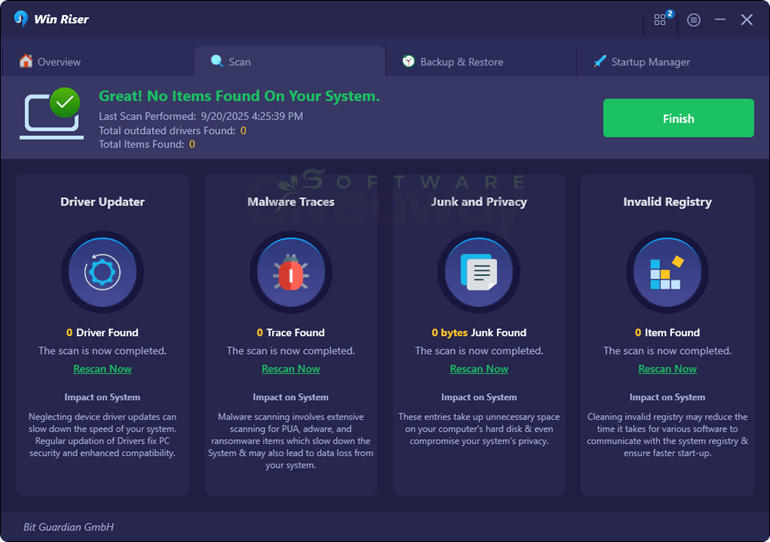Click the 'Total Items Found: 0' line
The image size is (770, 542).
tap(147, 144)
